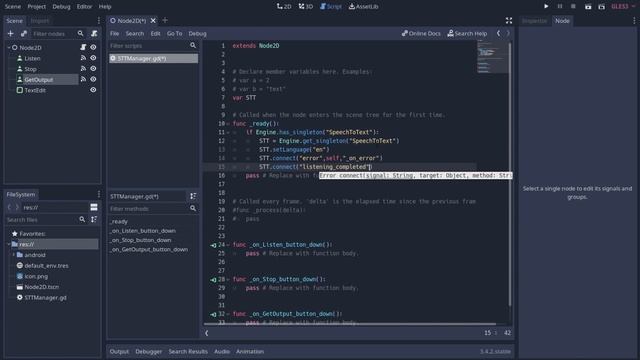This screenshot has height=360, width=640.
Task: Expand the android folder
Action: (x=13, y=255)
